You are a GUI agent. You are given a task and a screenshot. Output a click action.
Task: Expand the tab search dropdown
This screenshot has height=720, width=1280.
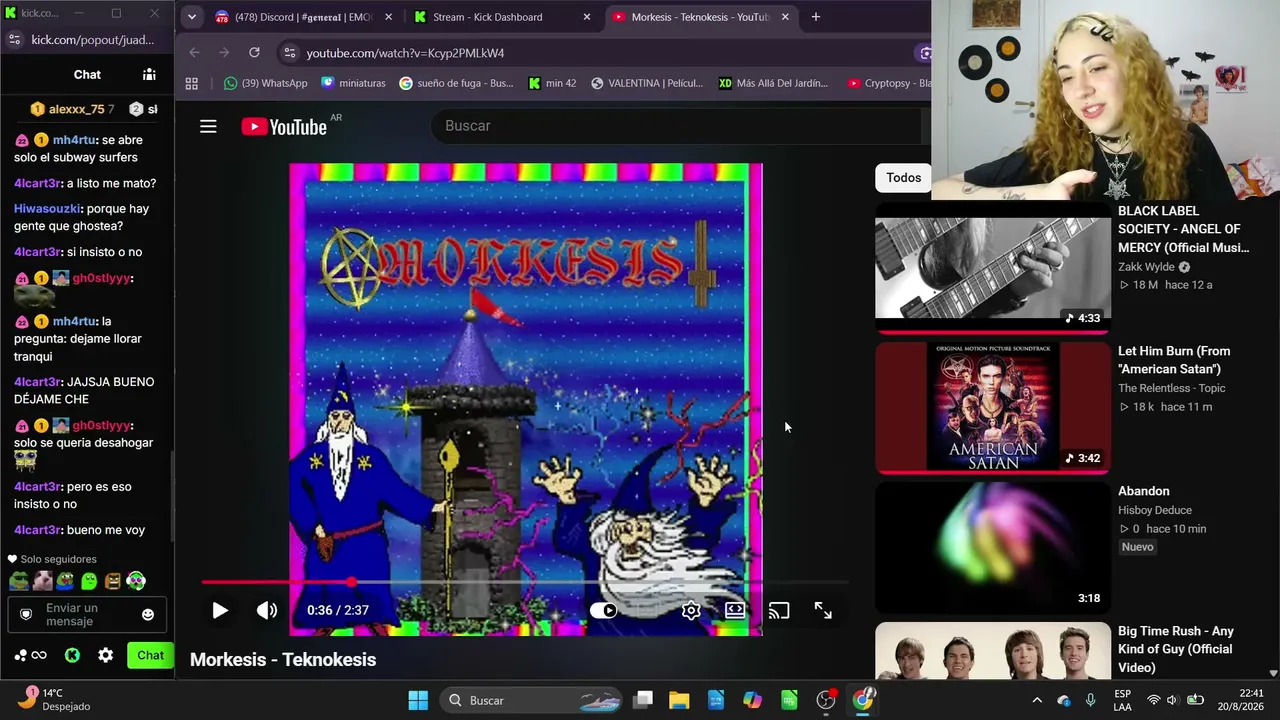click(x=191, y=17)
